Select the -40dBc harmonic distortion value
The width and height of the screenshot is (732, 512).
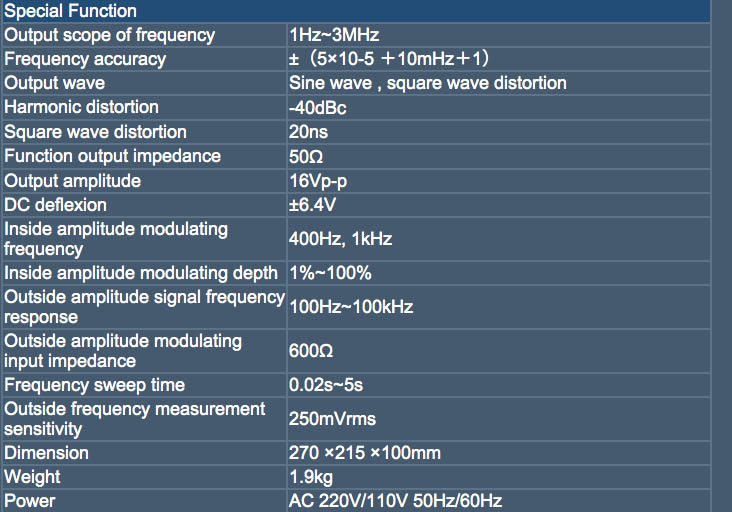coord(317,107)
